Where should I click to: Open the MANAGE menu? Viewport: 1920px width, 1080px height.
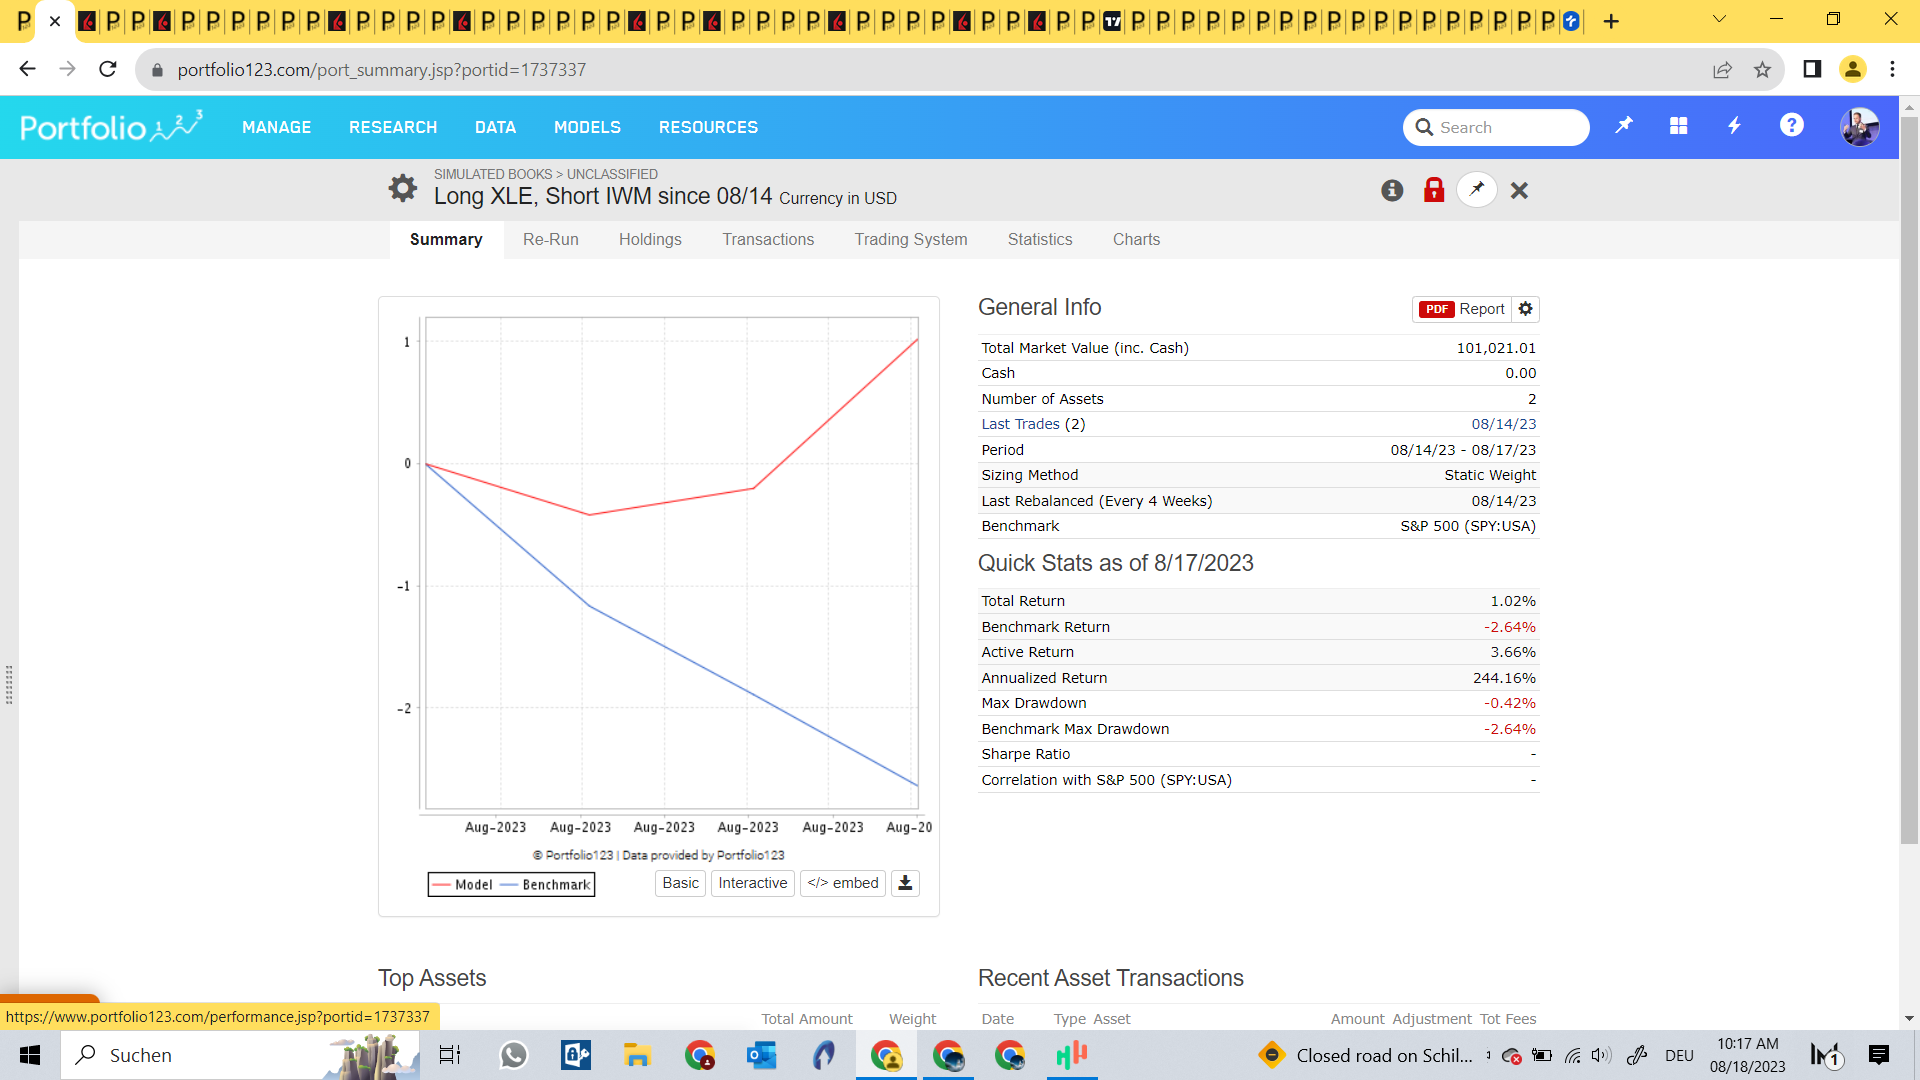pyautogui.click(x=276, y=127)
